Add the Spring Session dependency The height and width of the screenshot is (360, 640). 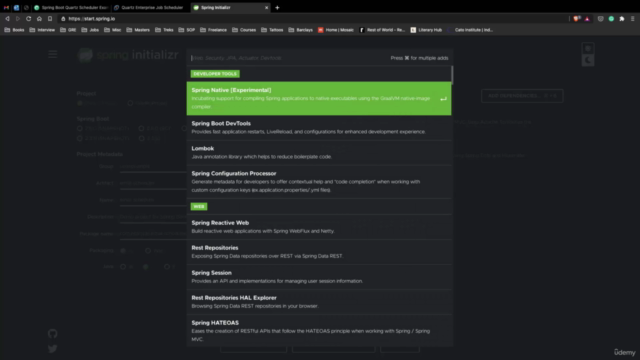[x=319, y=277]
